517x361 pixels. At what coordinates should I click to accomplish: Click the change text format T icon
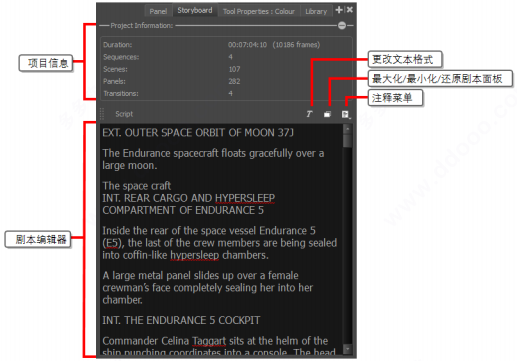coord(309,114)
